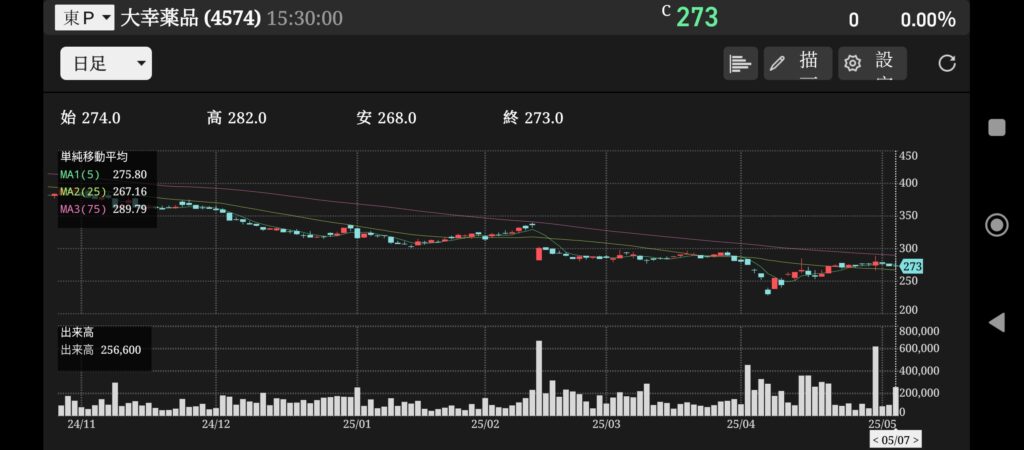Click the 273 current price tag on axis

911,266
